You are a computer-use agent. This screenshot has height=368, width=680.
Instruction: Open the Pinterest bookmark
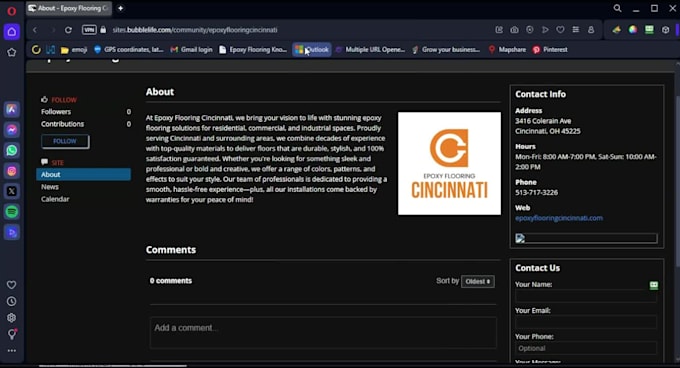tap(550, 50)
